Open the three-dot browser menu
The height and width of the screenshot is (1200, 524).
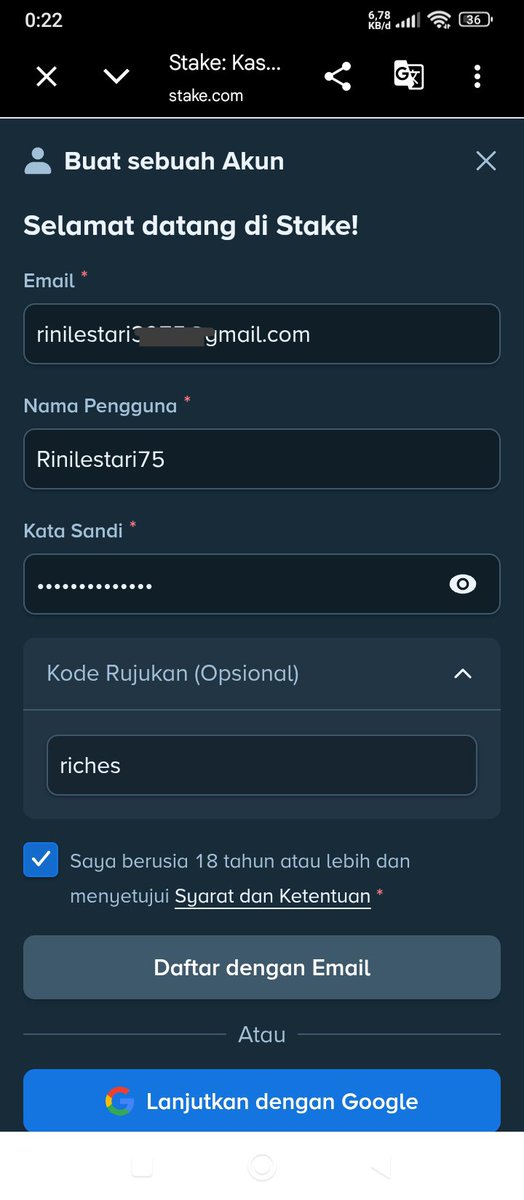(x=477, y=76)
